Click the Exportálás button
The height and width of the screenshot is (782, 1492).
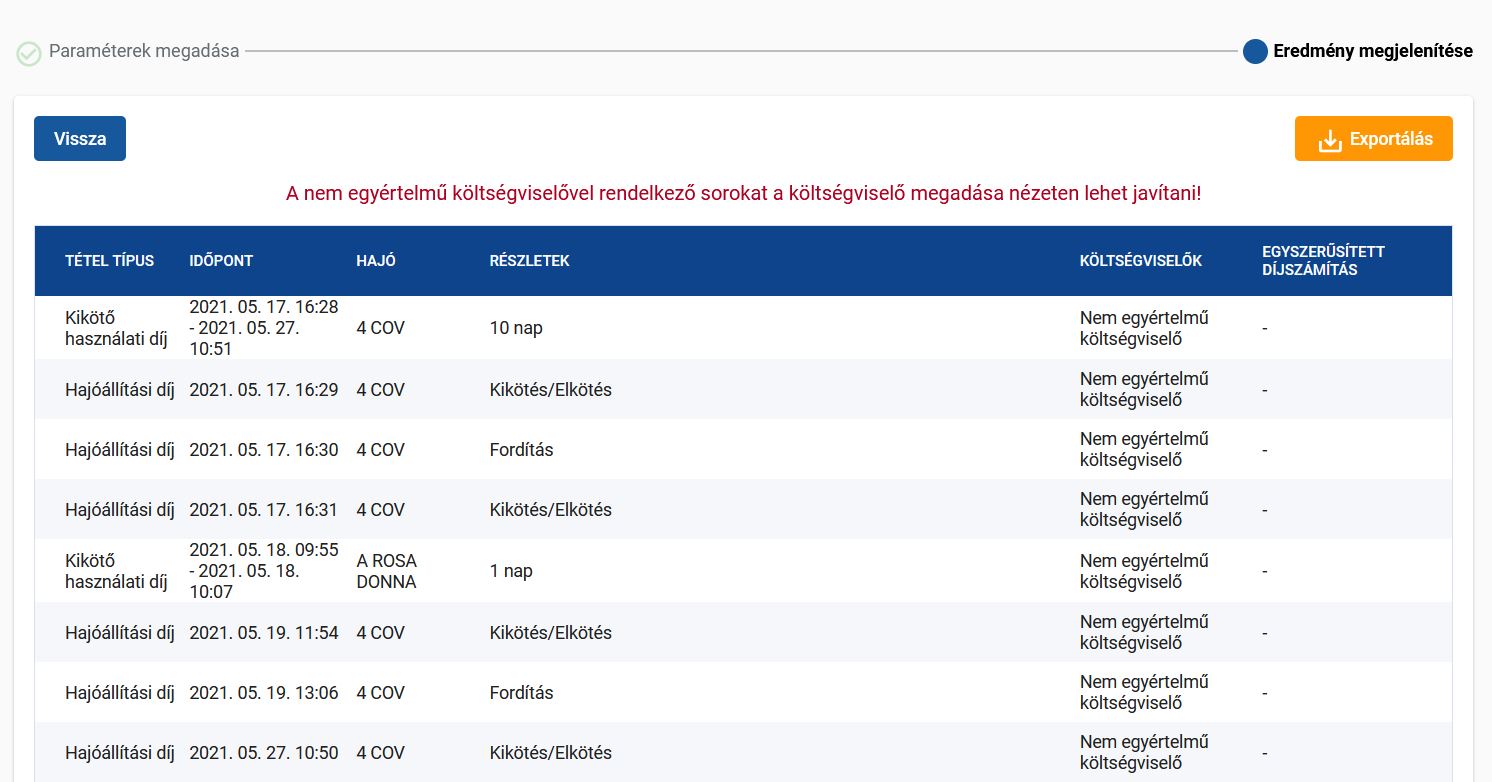(1373, 139)
